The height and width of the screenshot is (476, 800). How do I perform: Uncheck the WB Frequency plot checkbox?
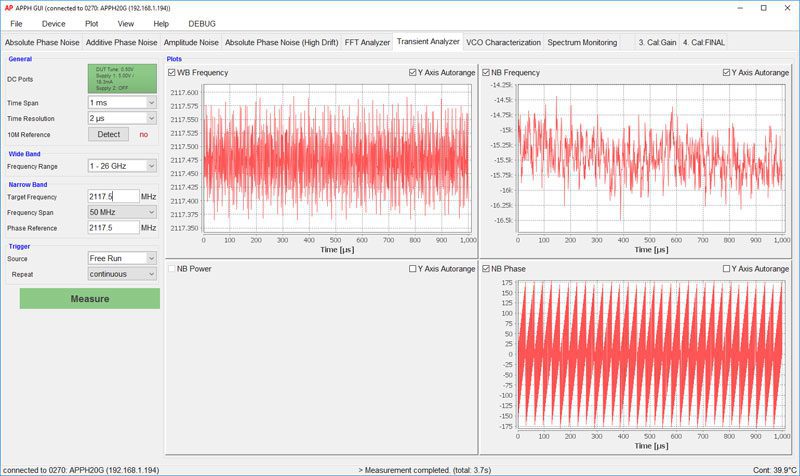pos(172,73)
